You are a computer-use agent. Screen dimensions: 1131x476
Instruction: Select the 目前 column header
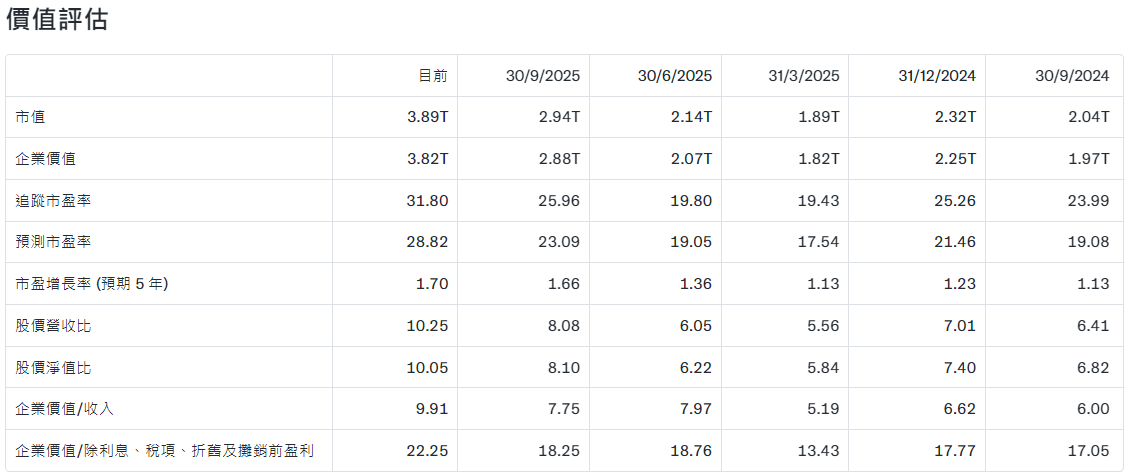pos(432,76)
